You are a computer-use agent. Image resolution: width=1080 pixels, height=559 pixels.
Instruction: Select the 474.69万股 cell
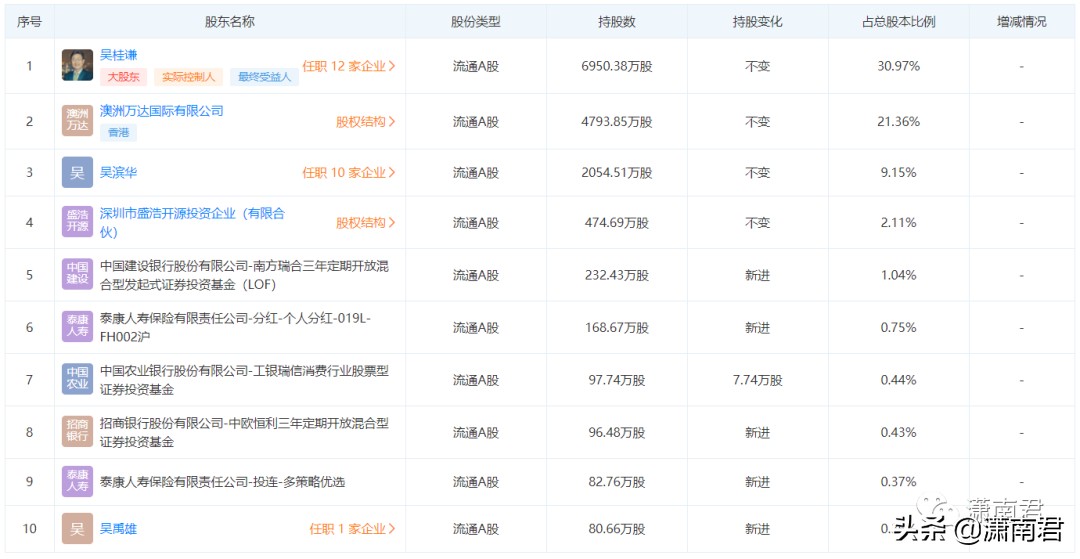coord(616,223)
